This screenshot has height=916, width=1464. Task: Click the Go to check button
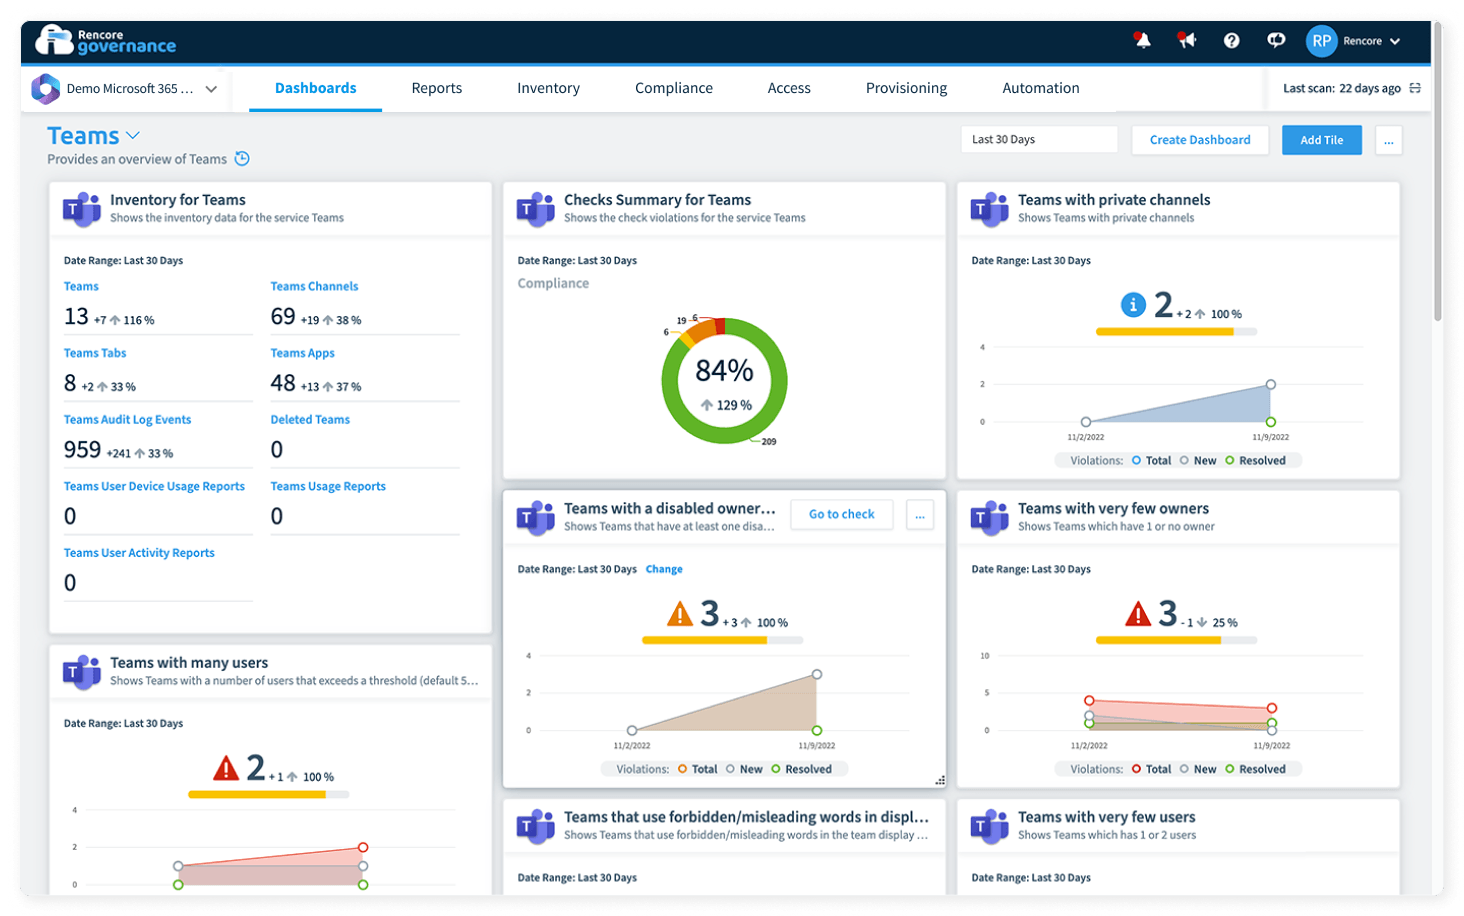pos(842,514)
